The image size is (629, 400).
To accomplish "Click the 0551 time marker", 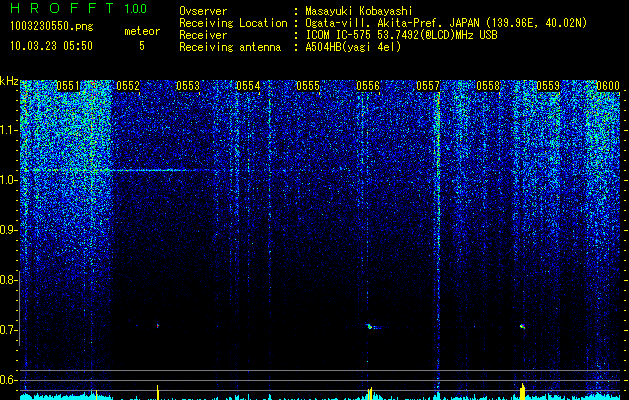I will pyautogui.click(x=68, y=86).
